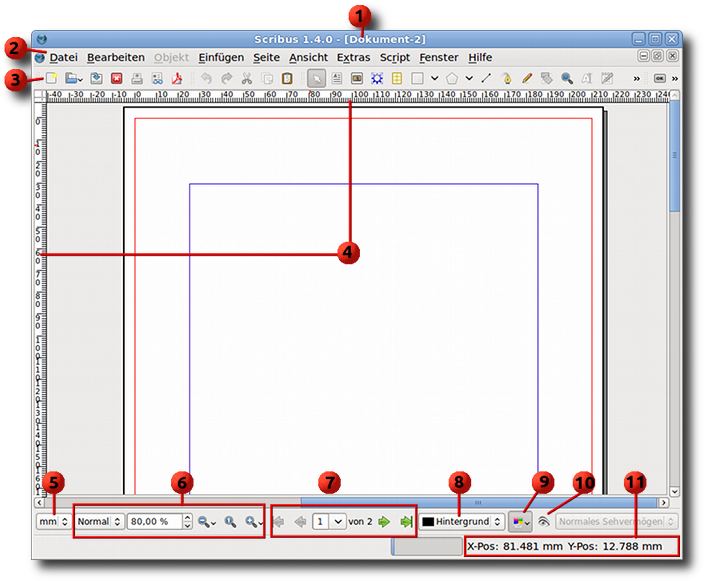
Task: Click the zoom to 100% magnifier button
Action: pos(230,522)
